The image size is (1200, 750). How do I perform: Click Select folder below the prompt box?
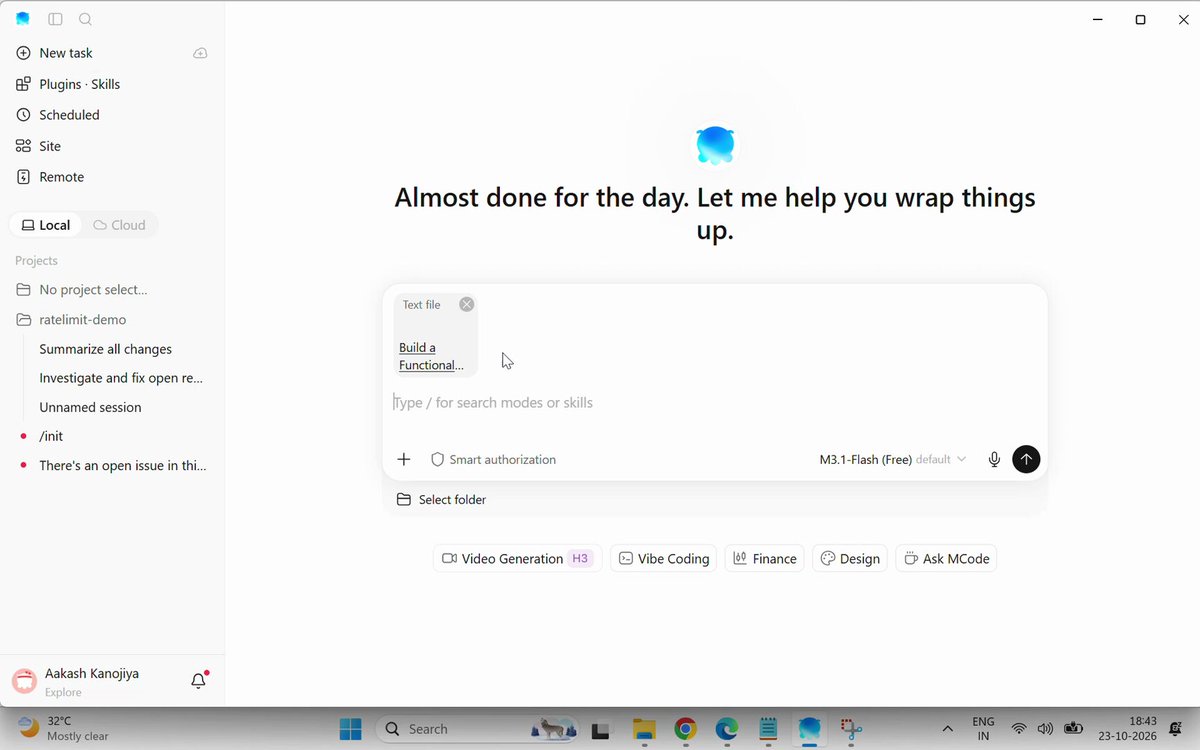coord(441,500)
